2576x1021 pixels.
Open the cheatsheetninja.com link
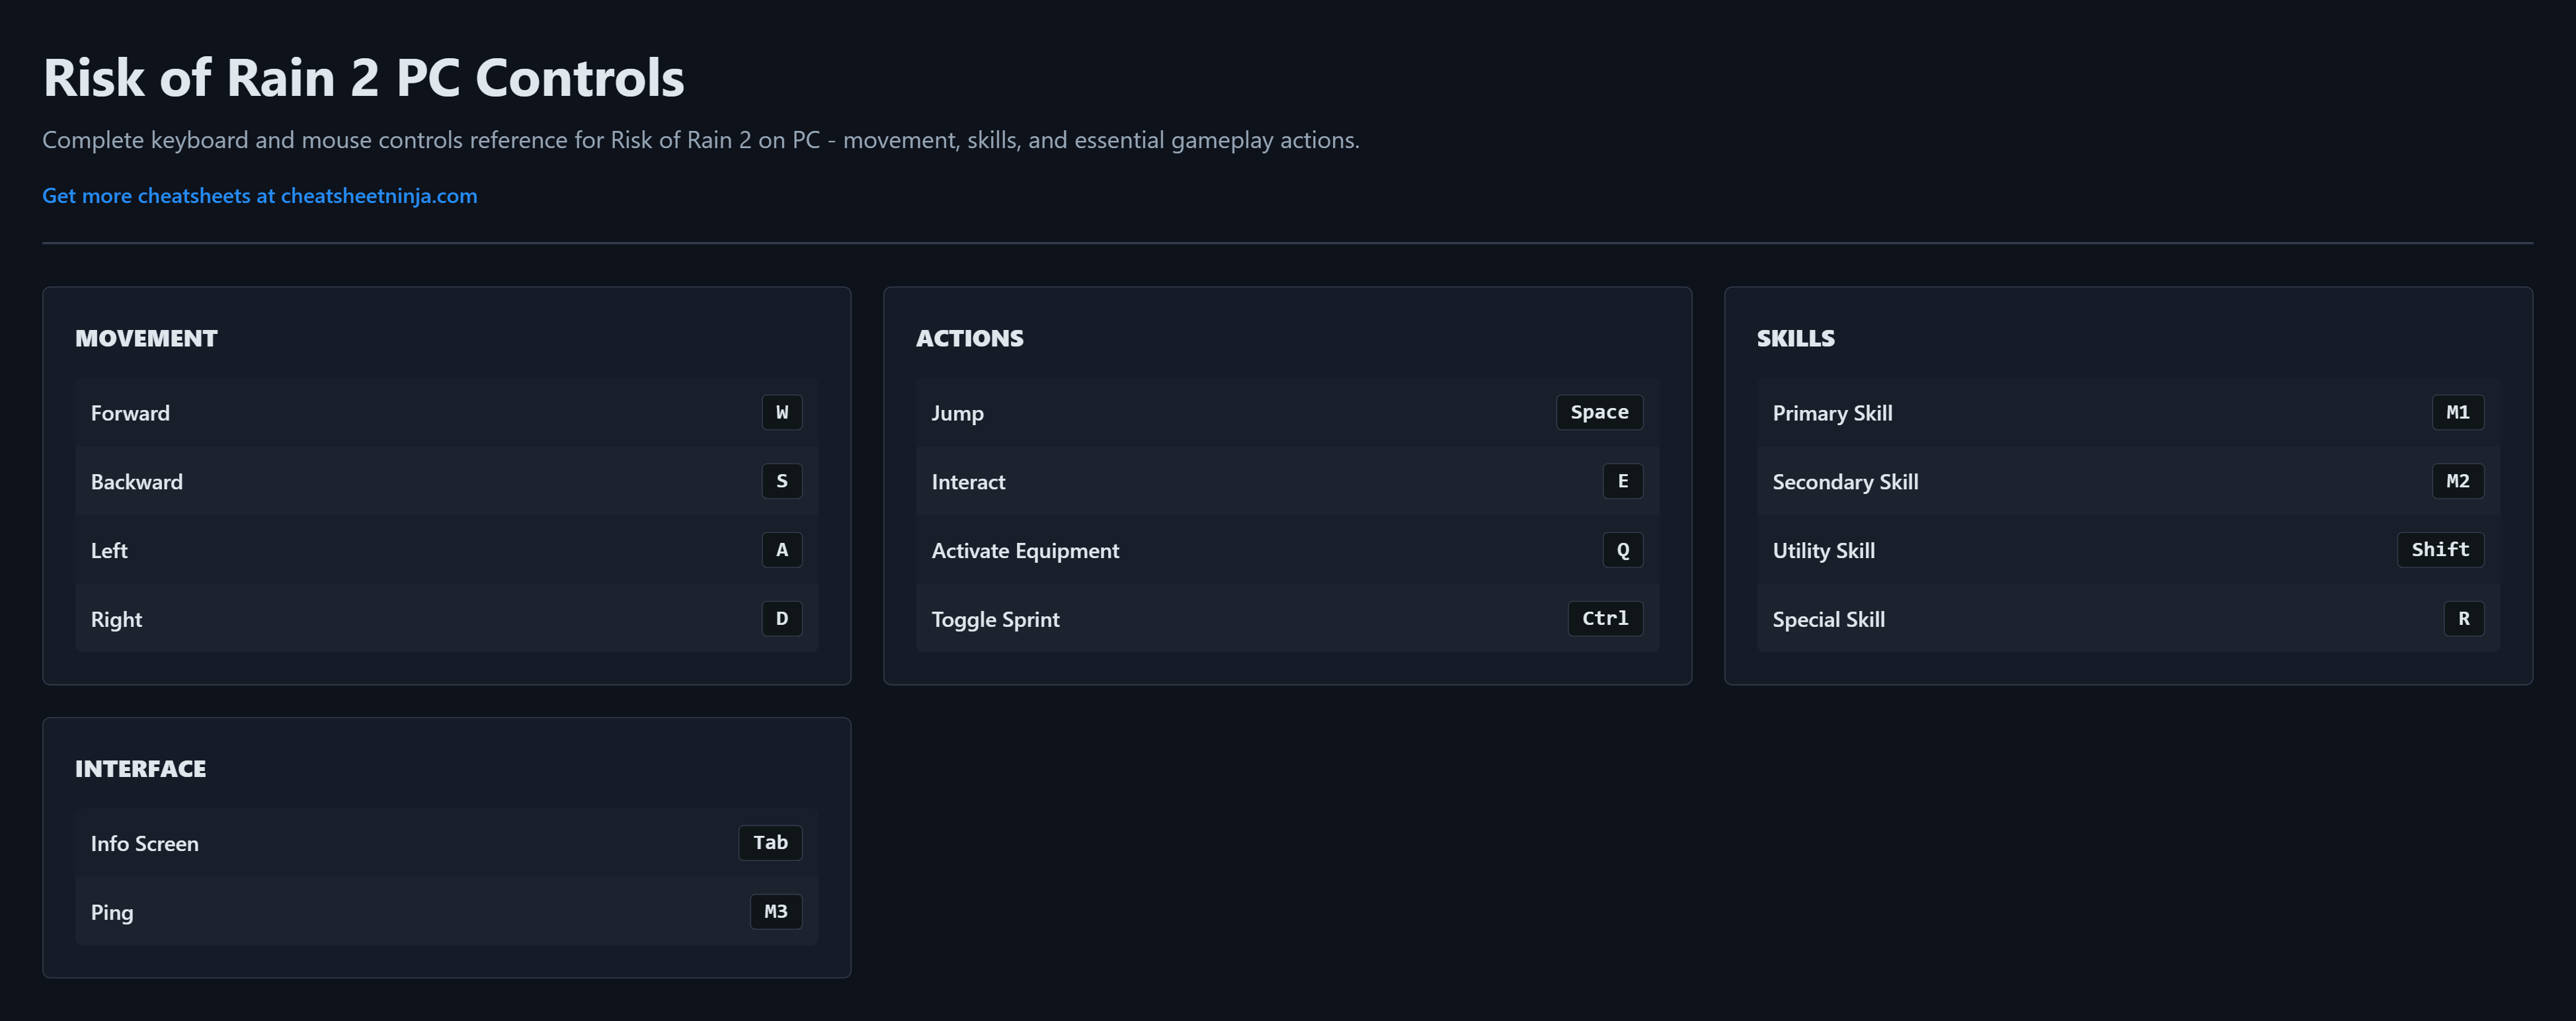259,196
